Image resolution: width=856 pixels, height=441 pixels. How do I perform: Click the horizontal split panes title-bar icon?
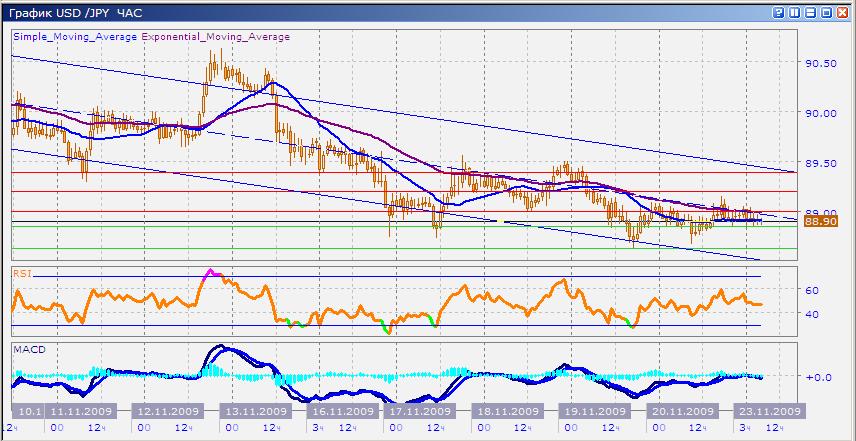pyautogui.click(x=811, y=13)
